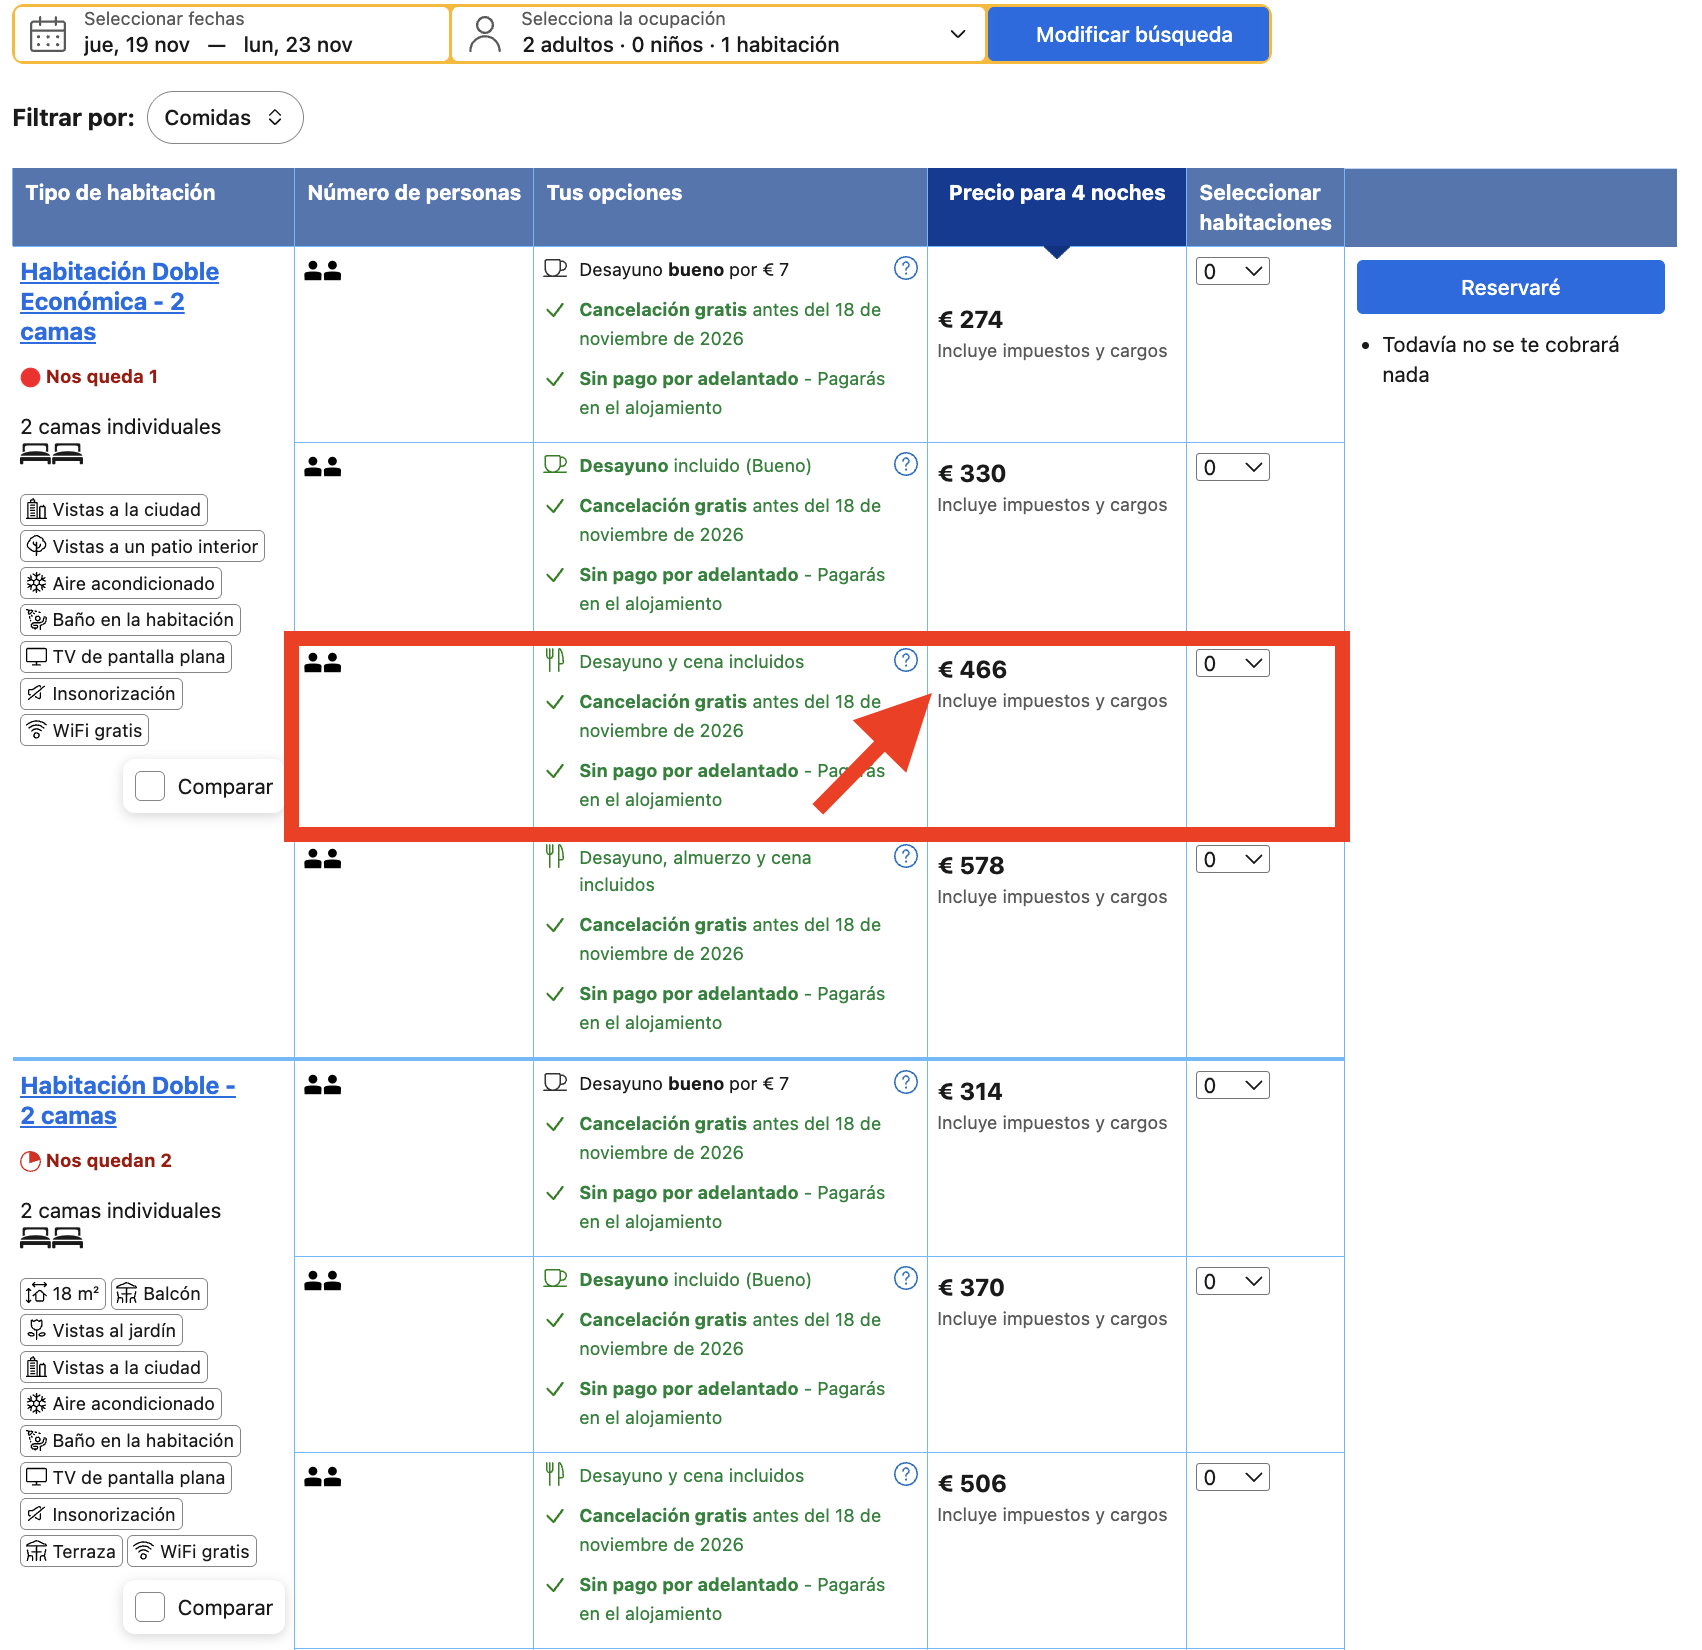Image resolution: width=1702 pixels, height=1650 pixels.
Task: Click the Vistas a un patio interior badge
Action: tap(142, 547)
